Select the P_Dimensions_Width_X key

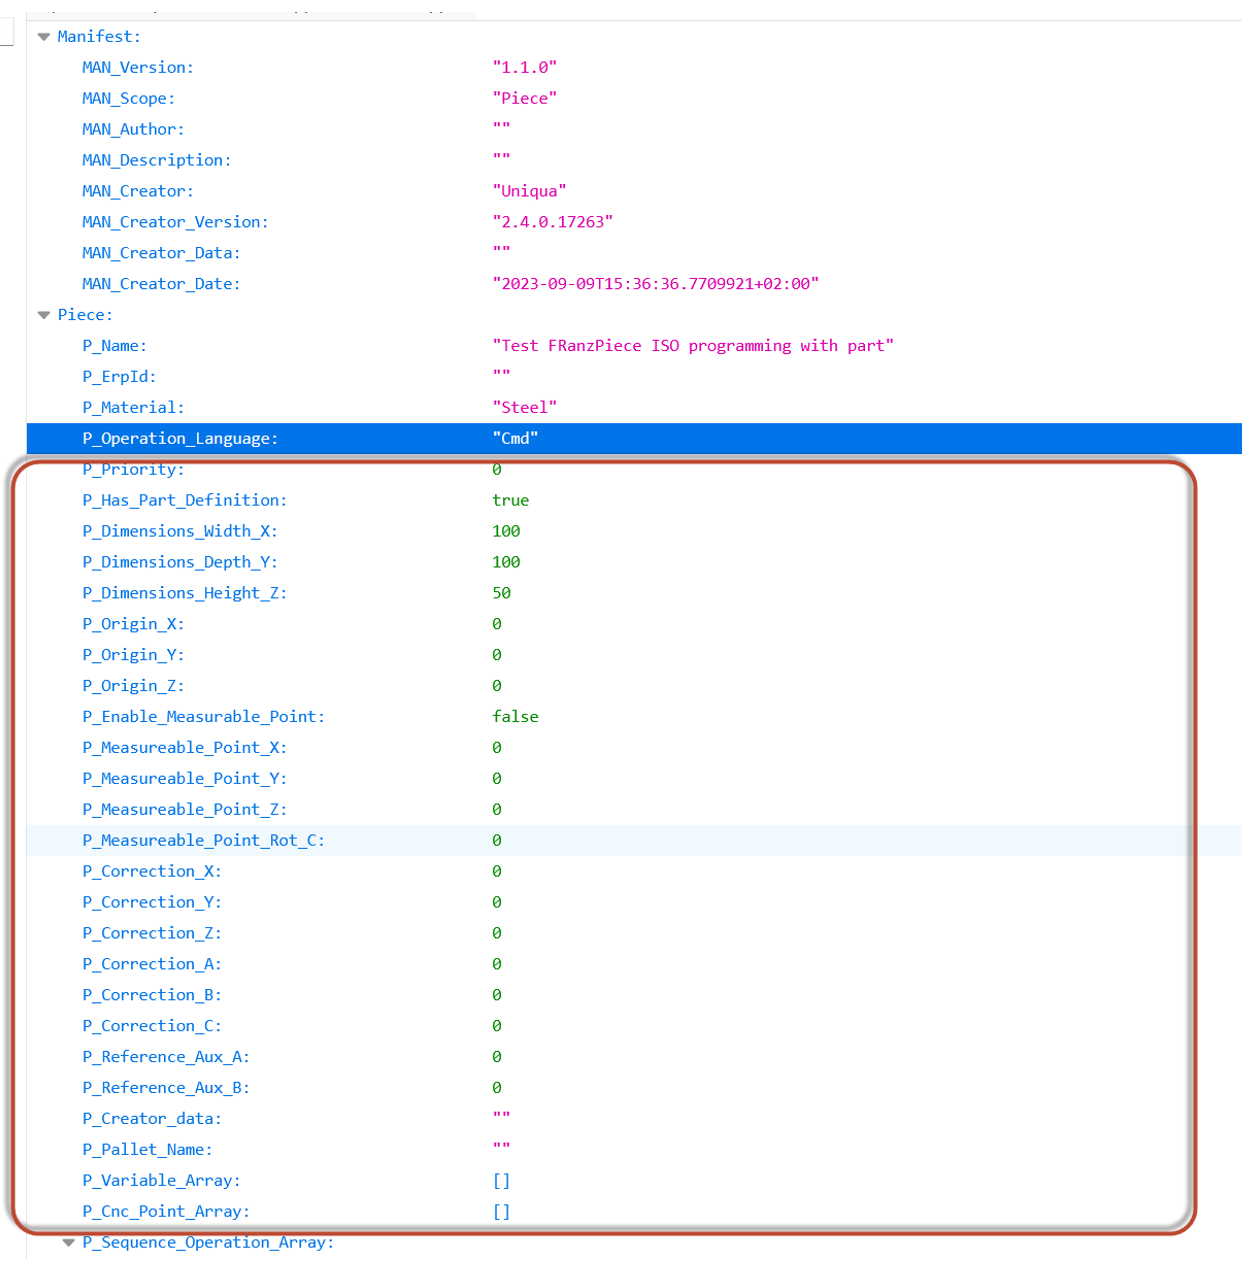tap(180, 532)
